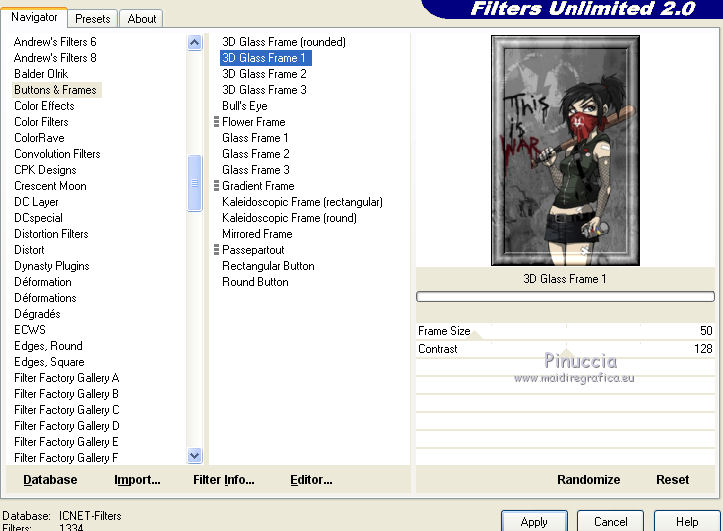Select Buttons & Frames category
The width and height of the screenshot is (723, 531).
tap(55, 90)
